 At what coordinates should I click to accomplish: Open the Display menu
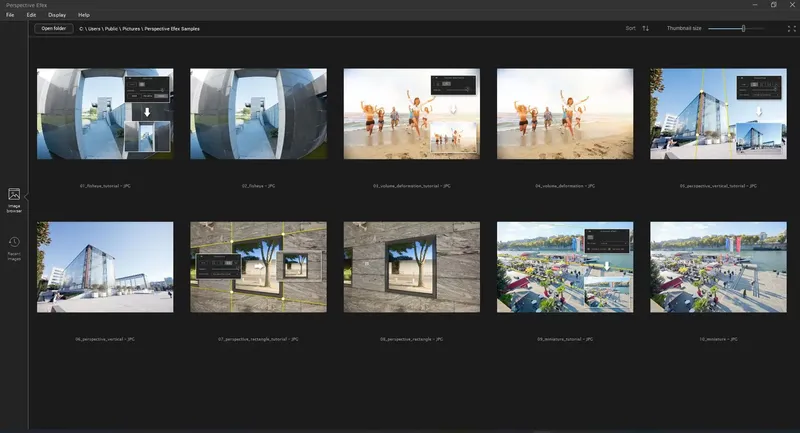pos(57,15)
